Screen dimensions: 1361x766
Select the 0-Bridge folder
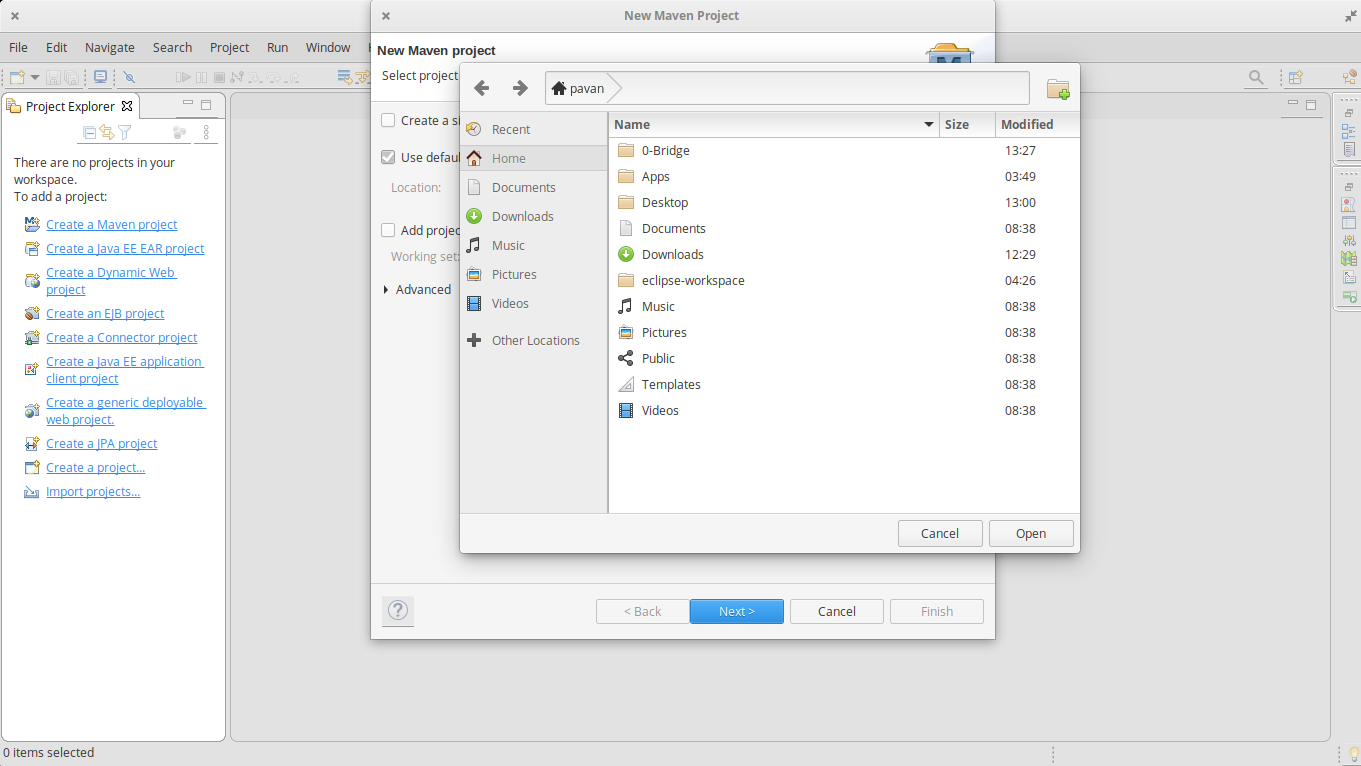pyautogui.click(x=844, y=150)
